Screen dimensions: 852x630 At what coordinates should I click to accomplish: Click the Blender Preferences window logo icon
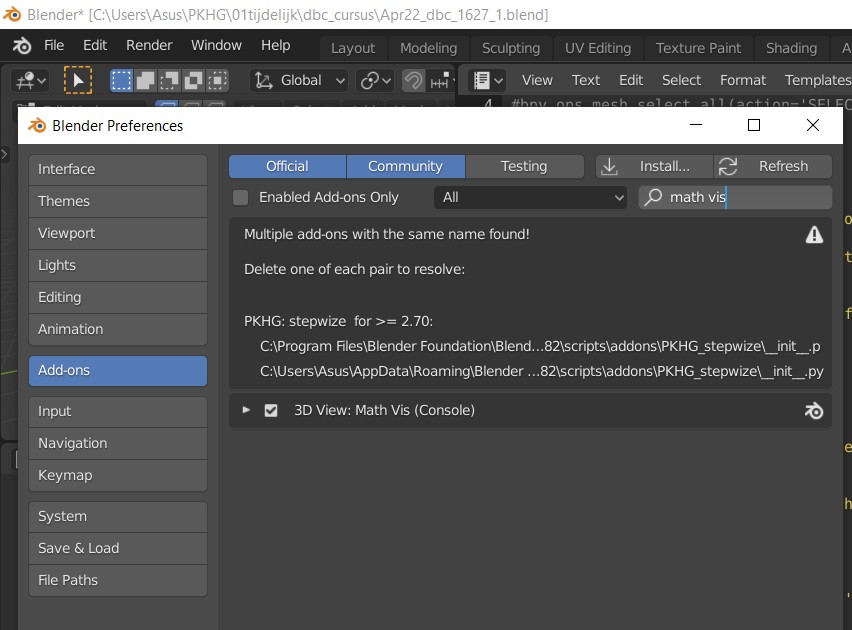[x=37, y=126]
